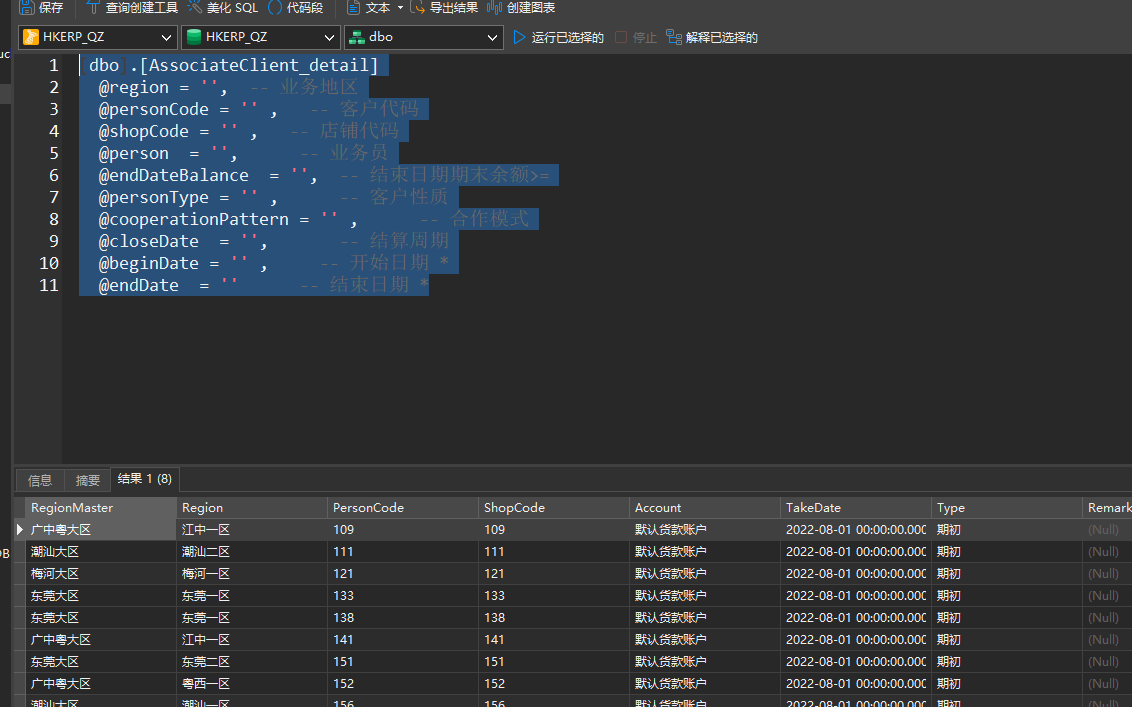This screenshot has height=707, width=1132.
Task: Click the TakeDate column header
Action: pyautogui.click(x=855, y=508)
